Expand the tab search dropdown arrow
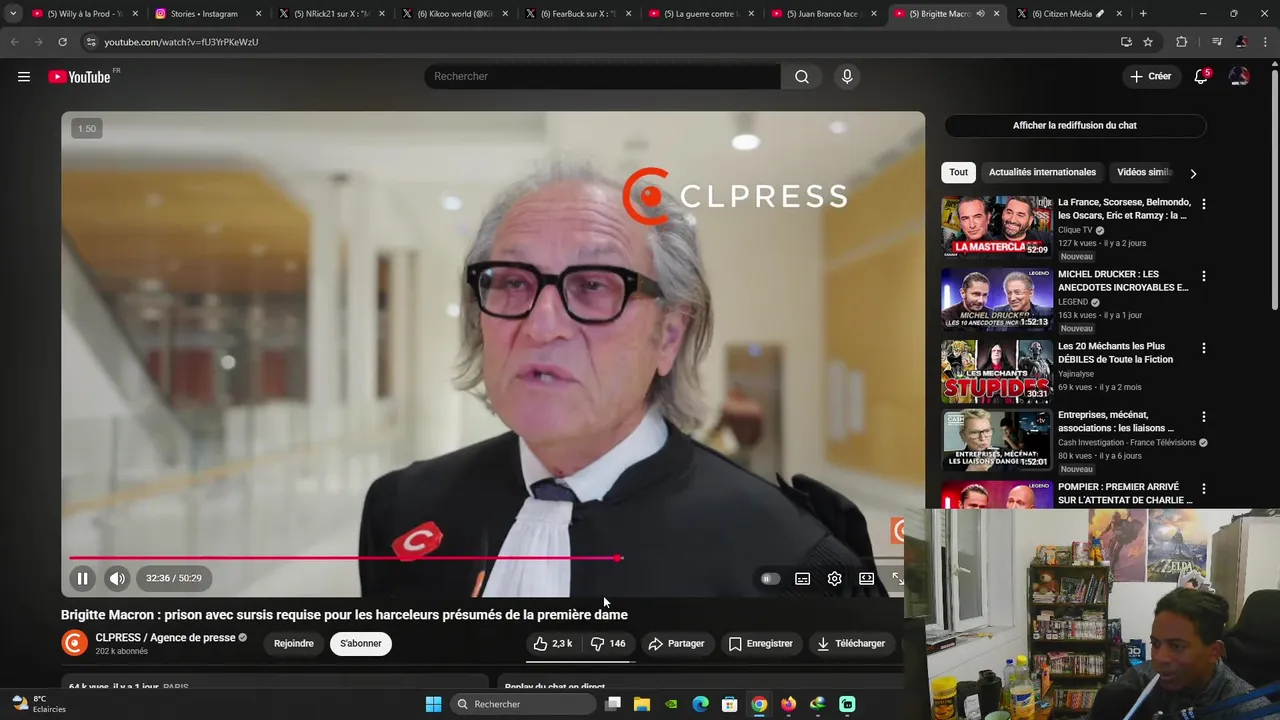This screenshot has height=720, width=1280. (x=12, y=14)
